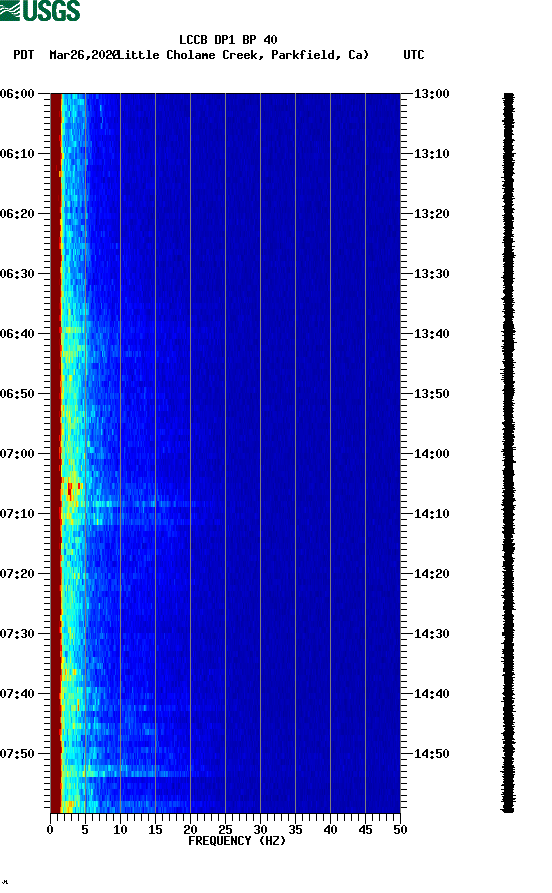
Task: Click the 14:30 UTC time label
Action: click(x=431, y=633)
